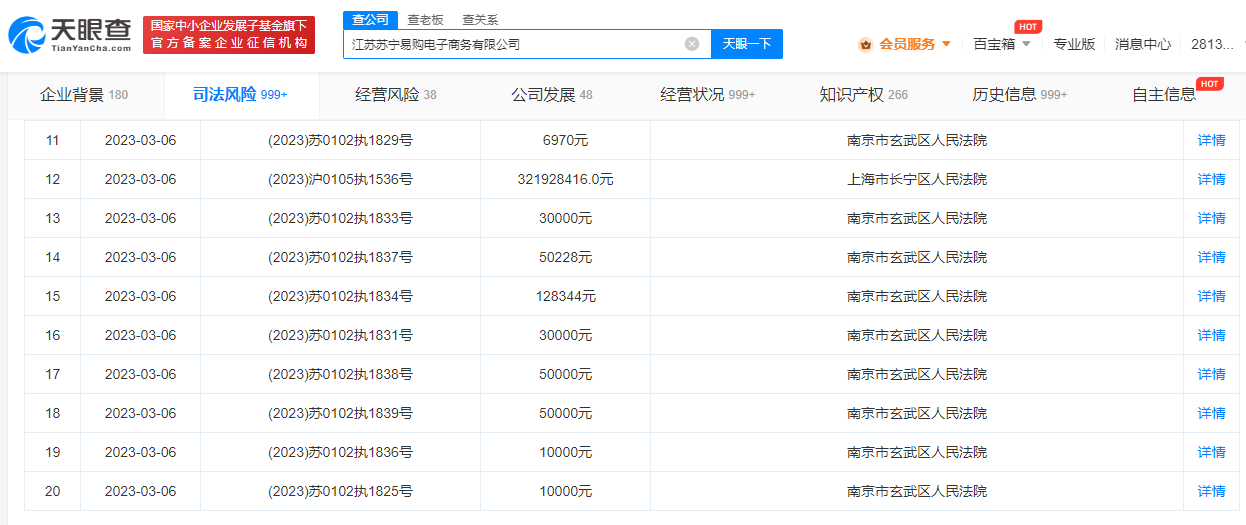Screen dimensions: 1246x525
Task: Open 详情 for case 苏0102执1834号
Action: [1211, 296]
